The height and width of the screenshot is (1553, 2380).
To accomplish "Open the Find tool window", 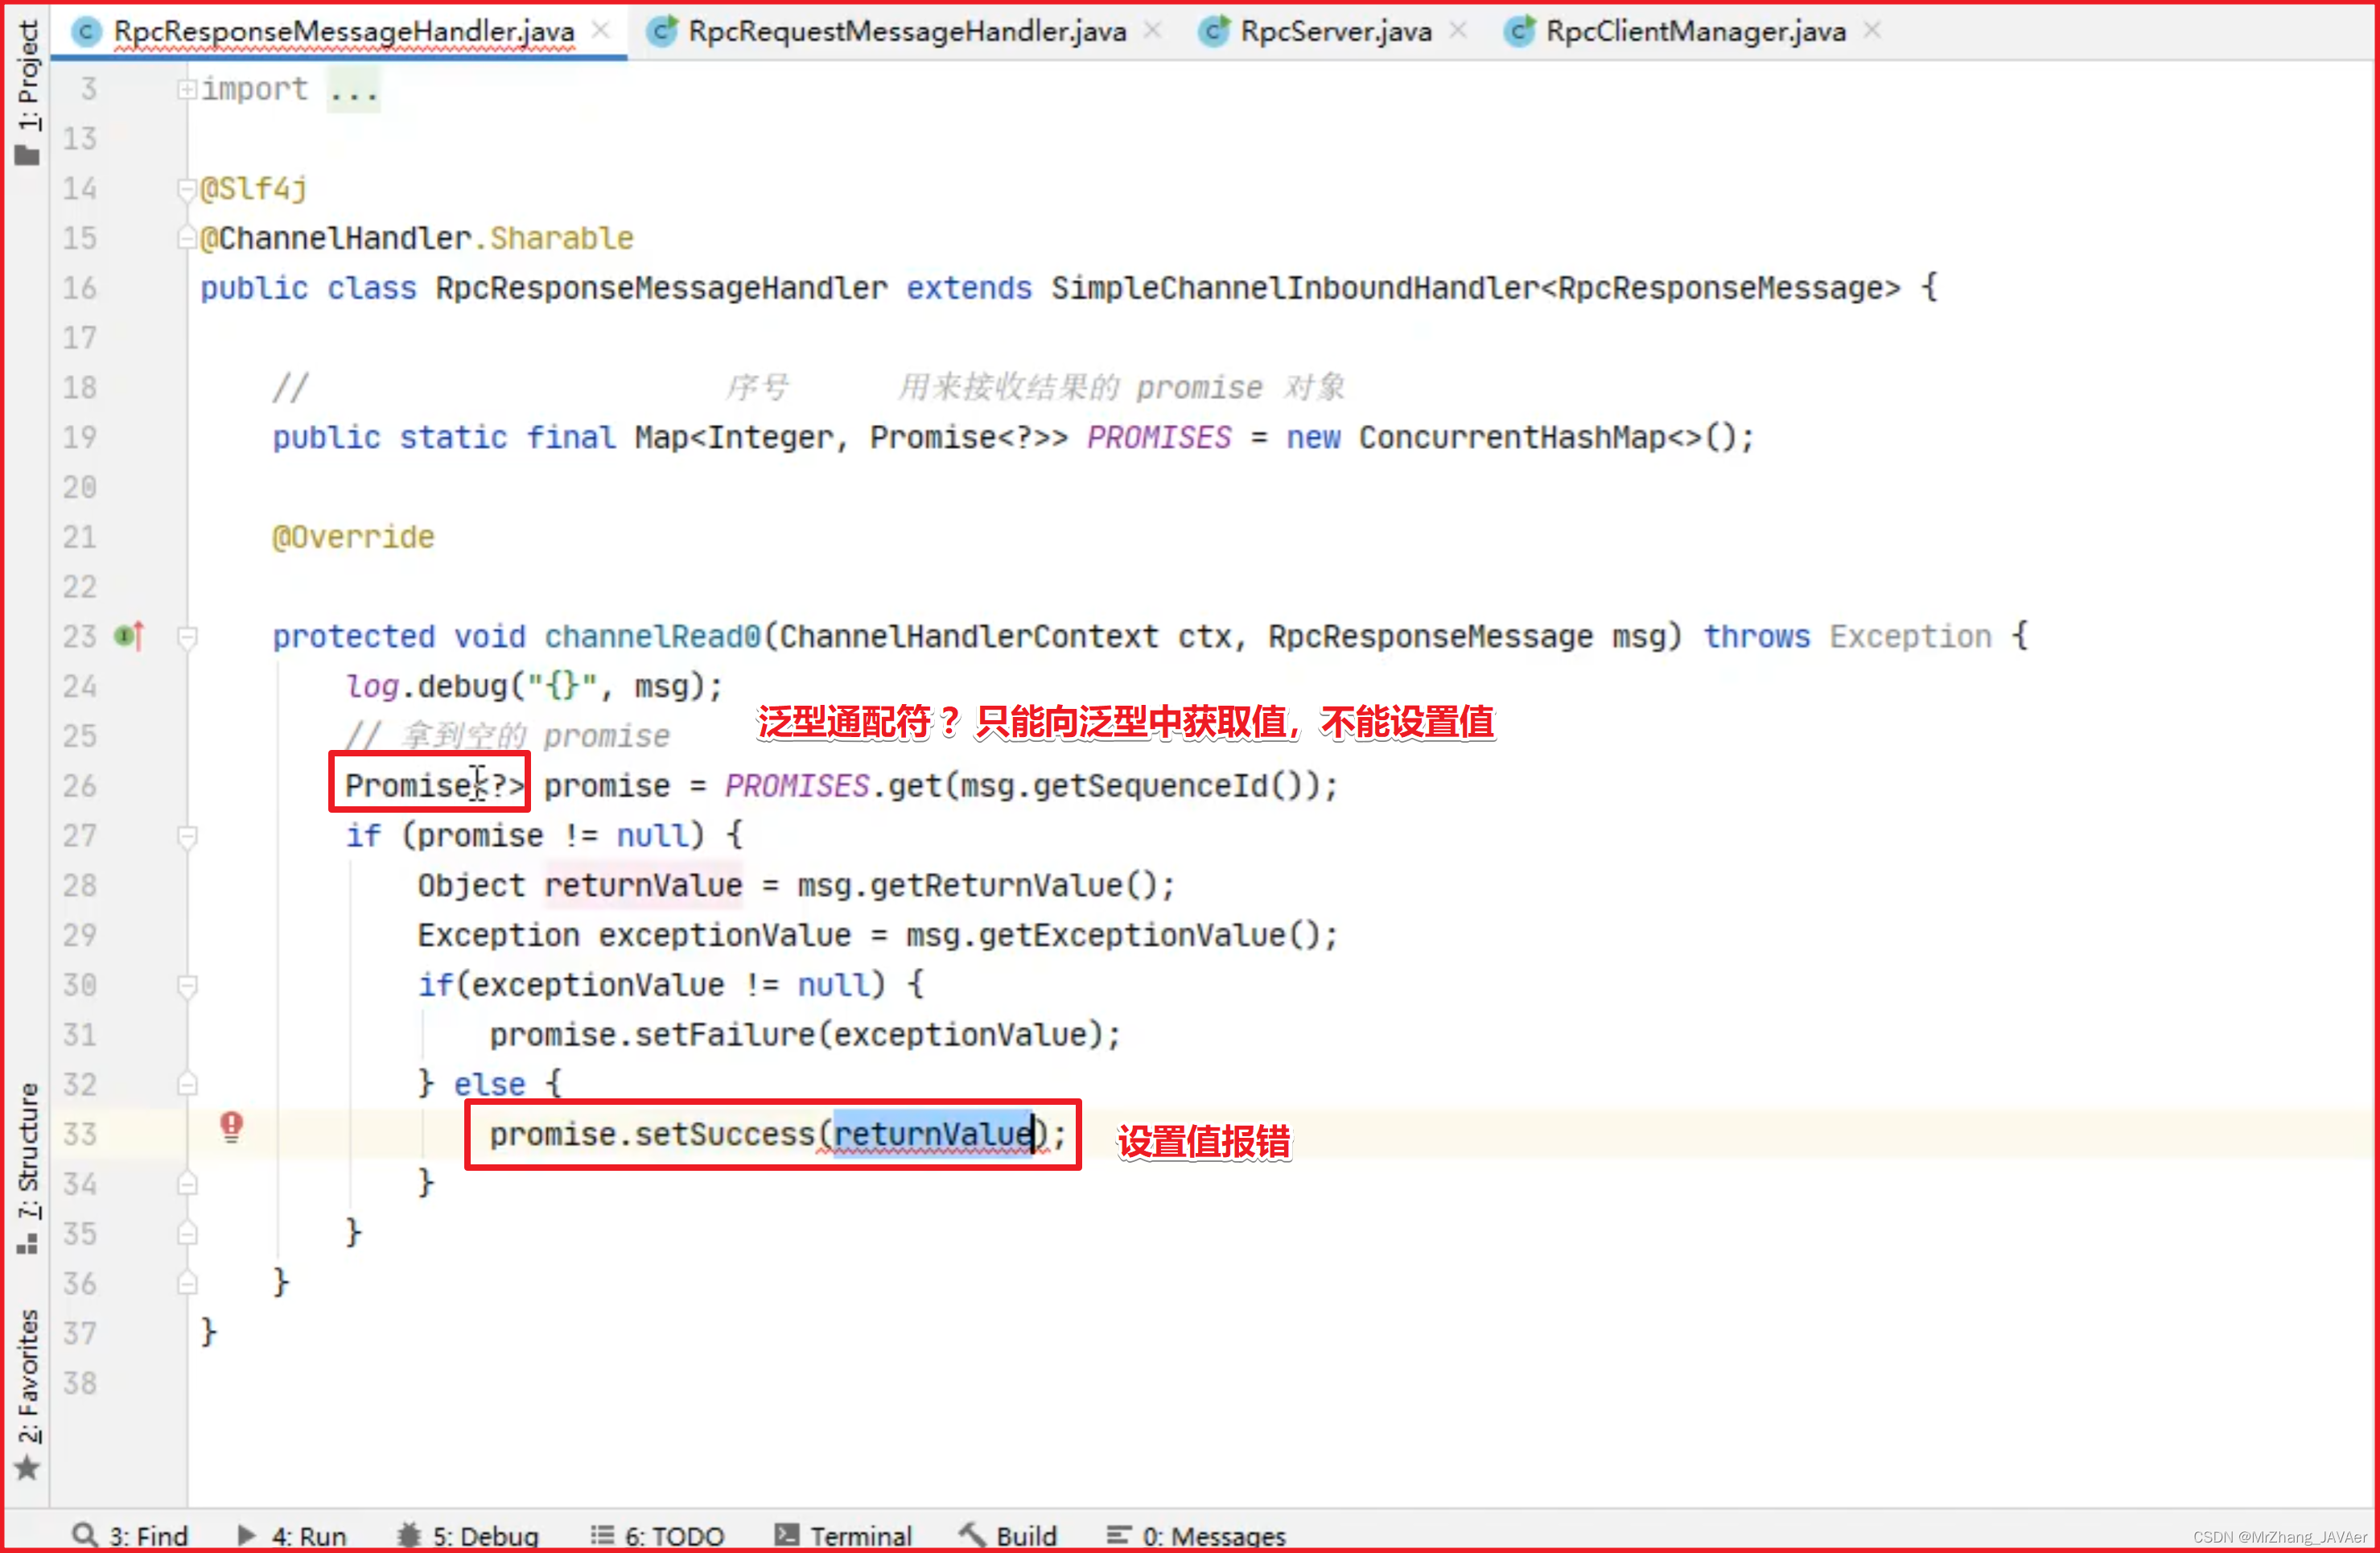I will [x=130, y=1535].
